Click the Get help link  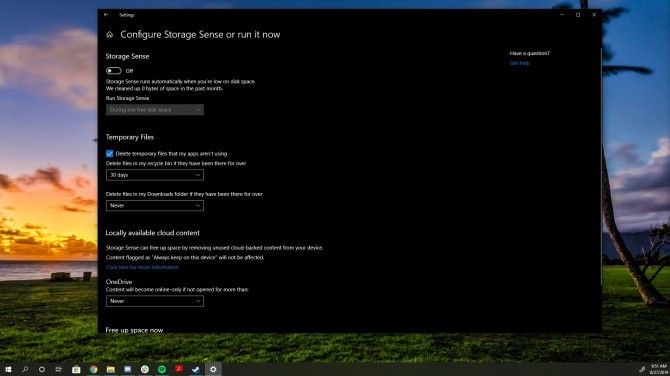coord(520,63)
